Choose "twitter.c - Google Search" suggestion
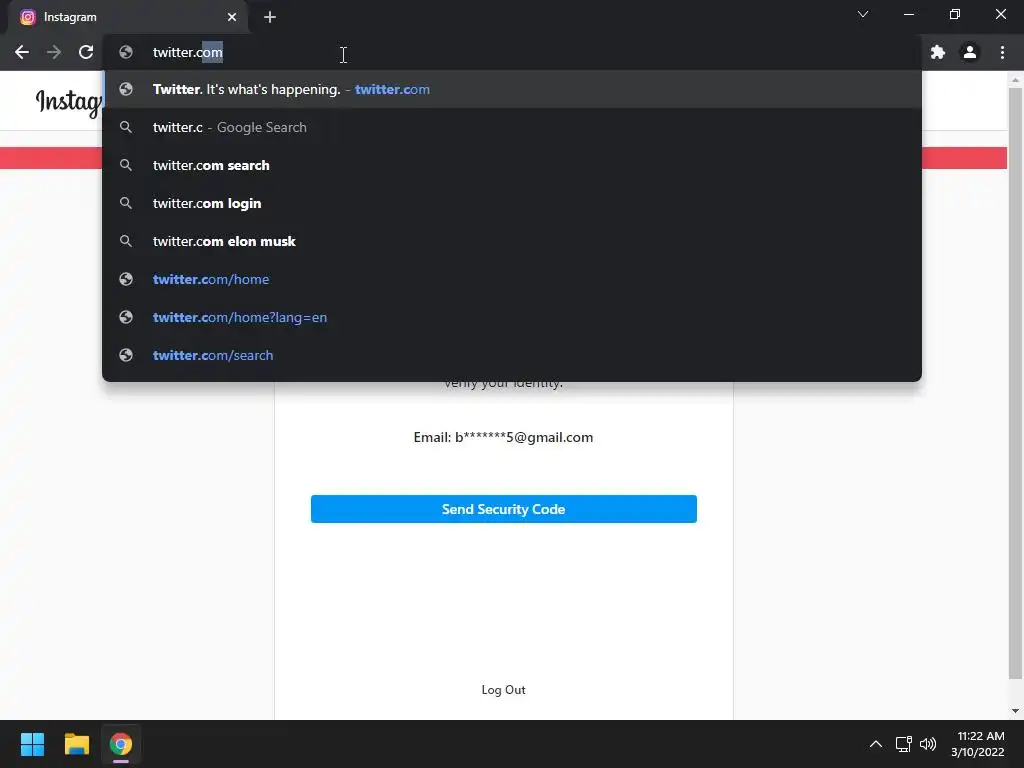Screen dimensions: 1024x768 [x=512, y=127]
